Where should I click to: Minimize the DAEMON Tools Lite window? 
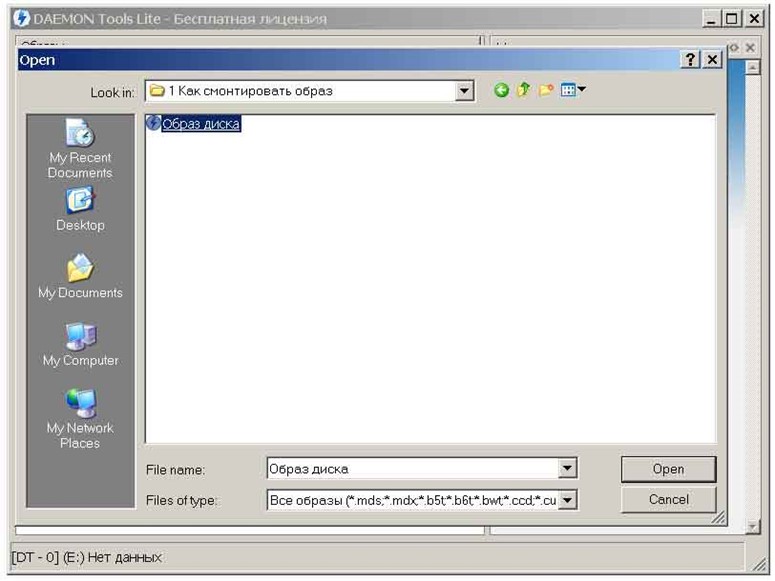(x=711, y=19)
